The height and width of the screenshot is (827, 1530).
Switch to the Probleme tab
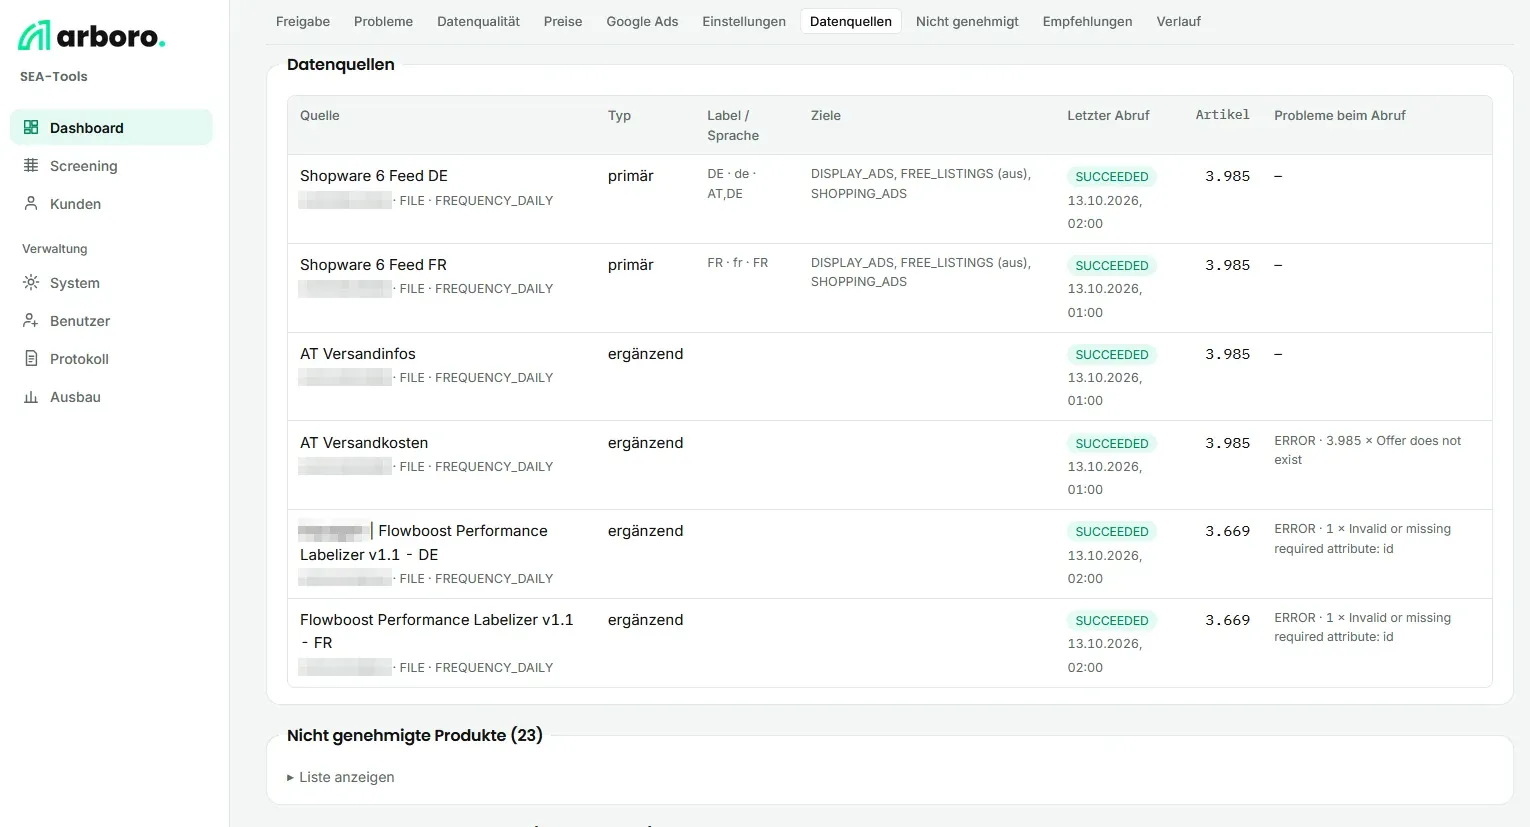tap(383, 21)
